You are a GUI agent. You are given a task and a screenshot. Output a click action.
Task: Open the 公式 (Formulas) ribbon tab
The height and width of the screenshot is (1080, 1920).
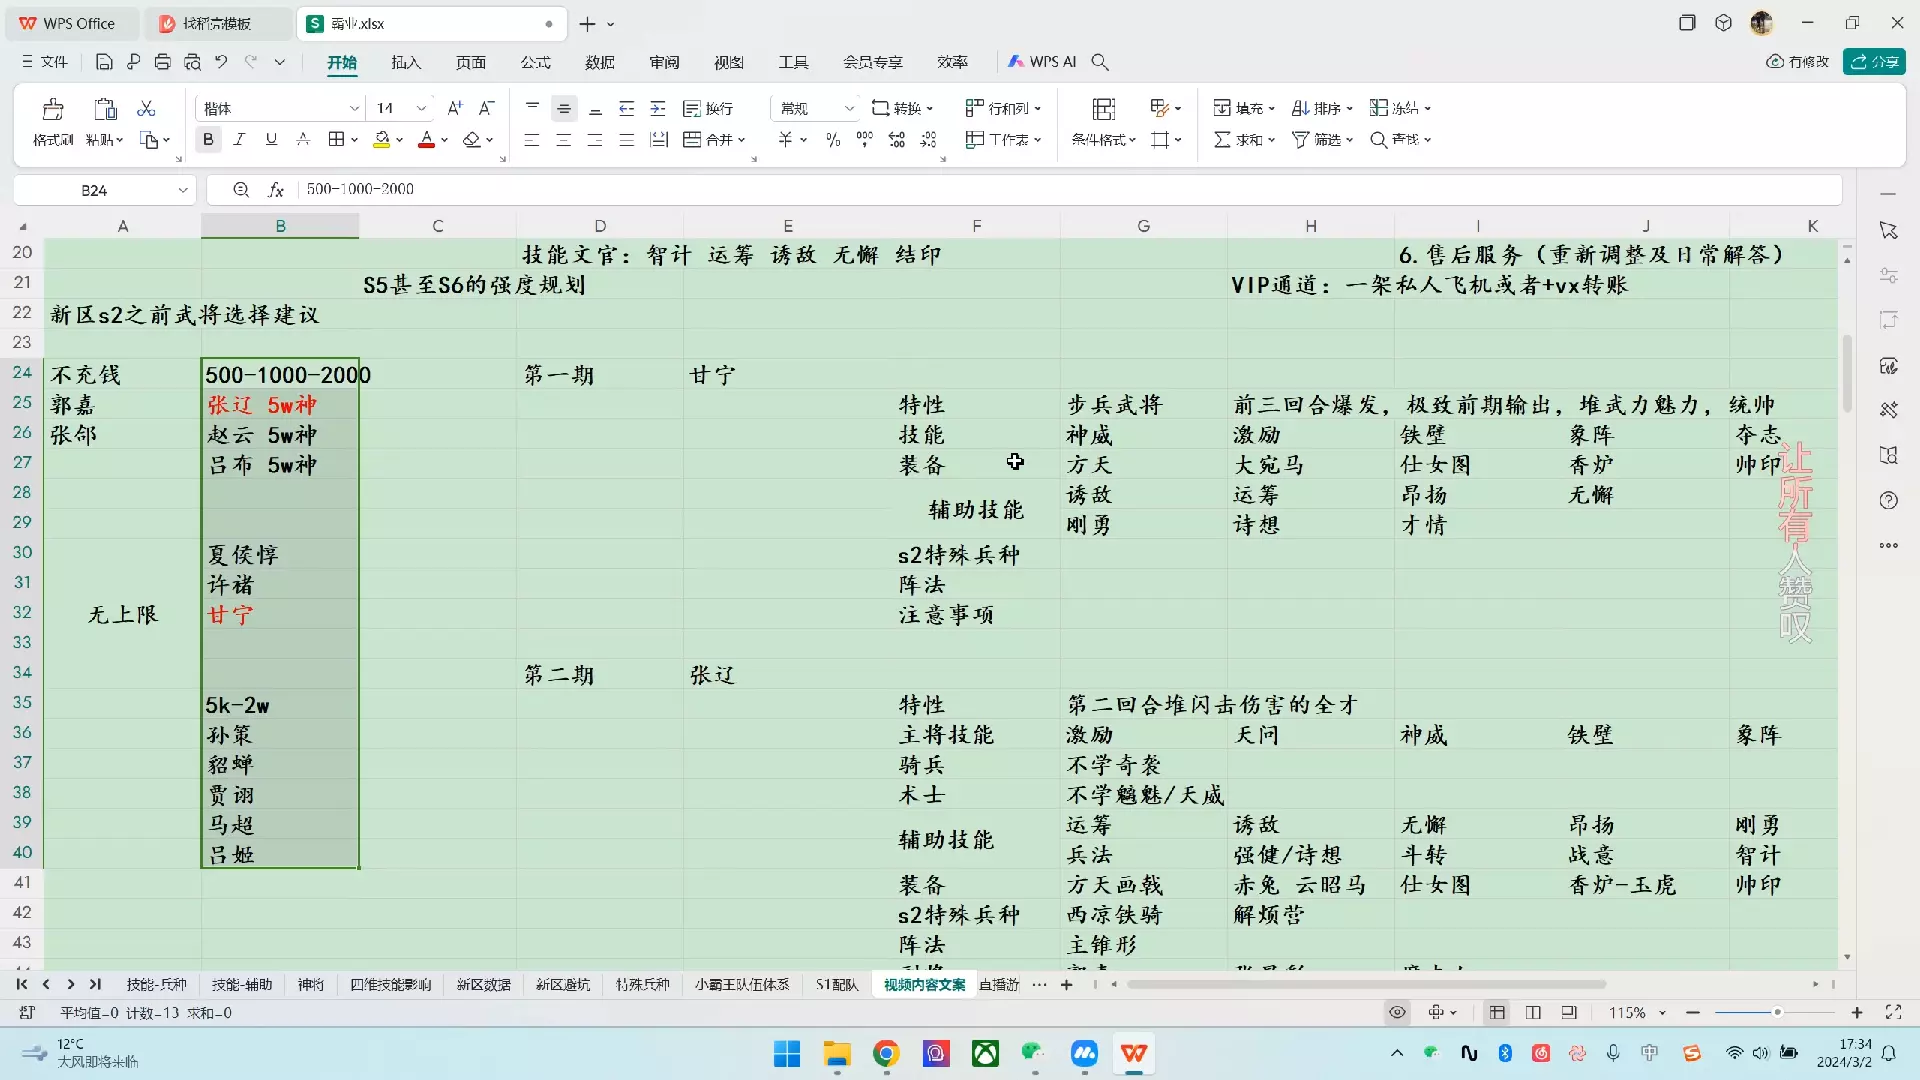click(535, 62)
